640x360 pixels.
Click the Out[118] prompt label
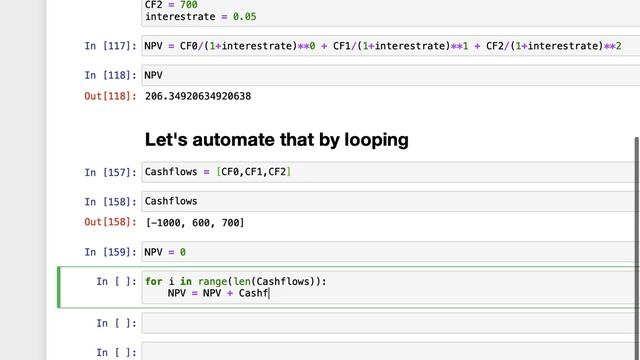click(110, 96)
